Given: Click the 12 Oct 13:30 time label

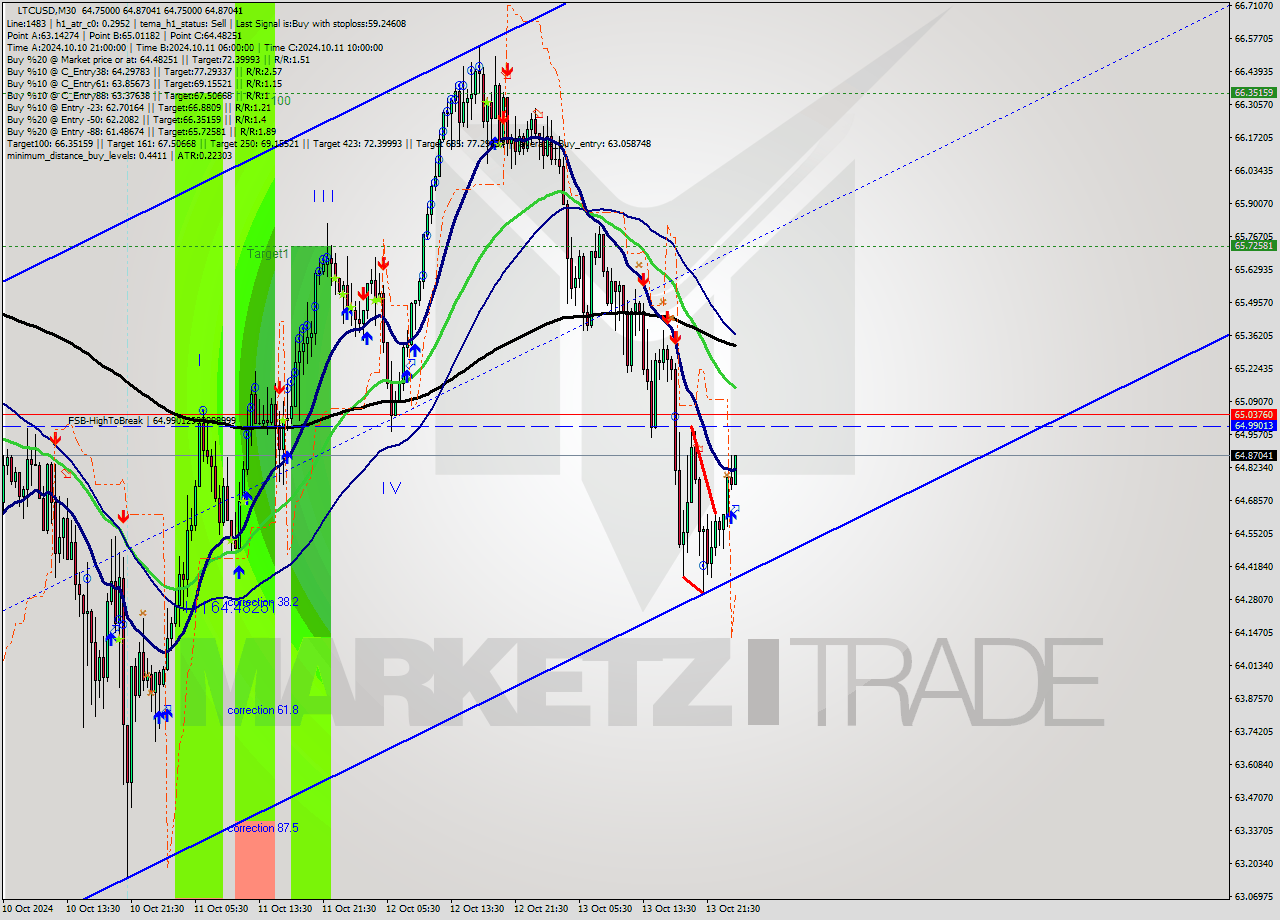Looking at the screenshot, I should [478, 909].
